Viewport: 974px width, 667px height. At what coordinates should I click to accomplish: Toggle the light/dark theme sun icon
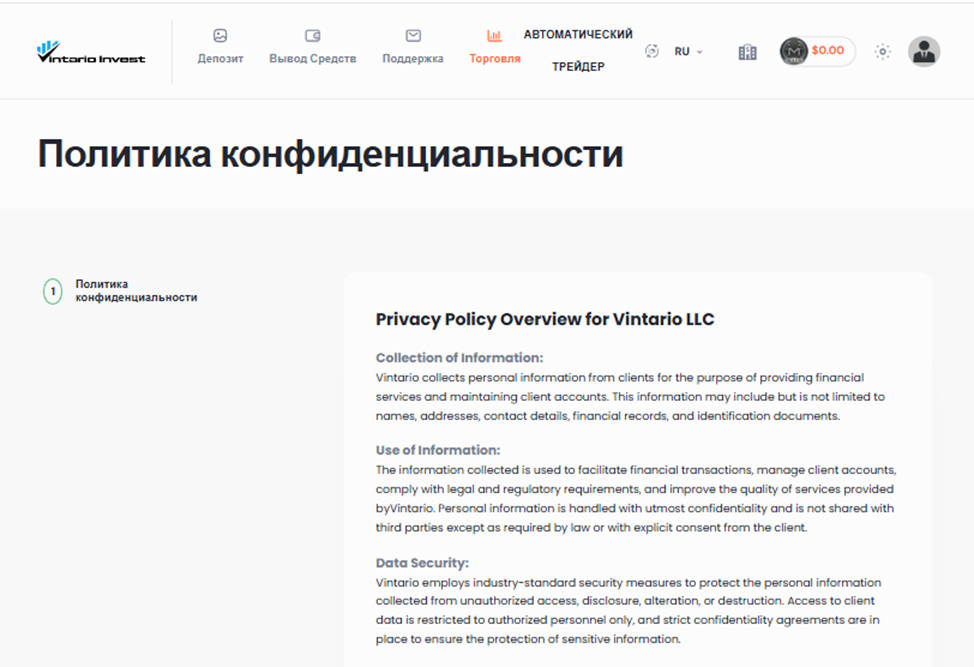click(882, 52)
